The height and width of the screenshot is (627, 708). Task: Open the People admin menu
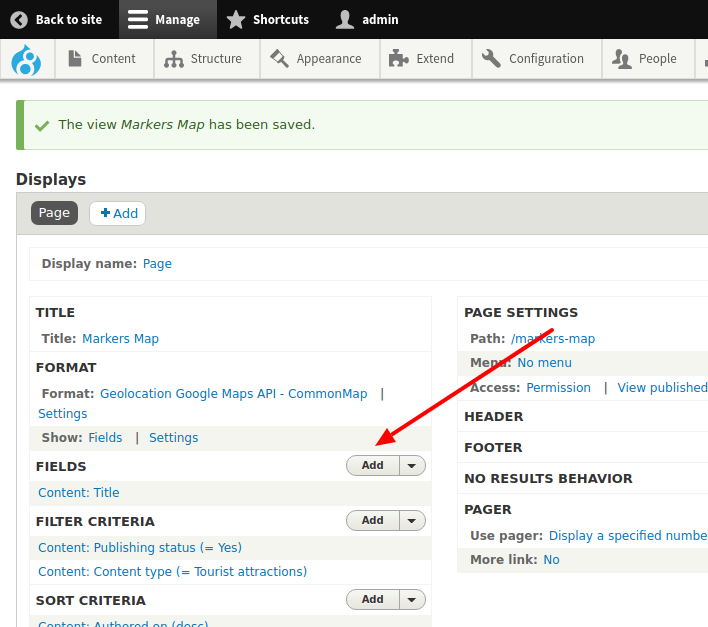pos(645,59)
